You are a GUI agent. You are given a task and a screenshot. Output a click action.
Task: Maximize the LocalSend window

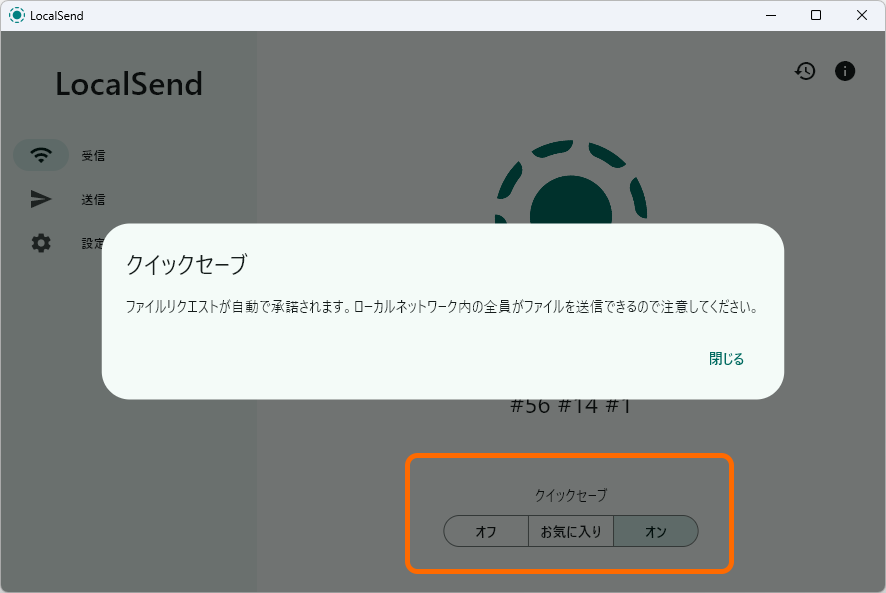tap(816, 15)
